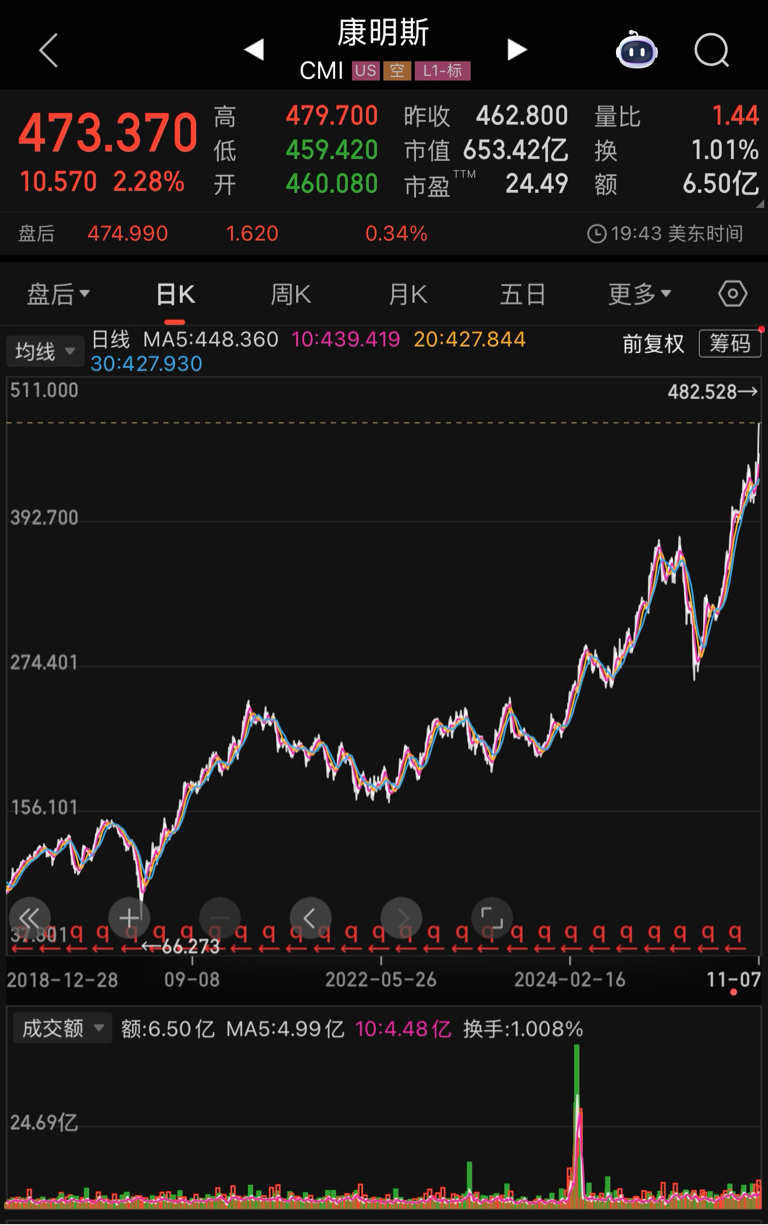Tap the 66.273 low marker label
Image resolution: width=768 pixels, height=1225 pixels.
(180, 946)
